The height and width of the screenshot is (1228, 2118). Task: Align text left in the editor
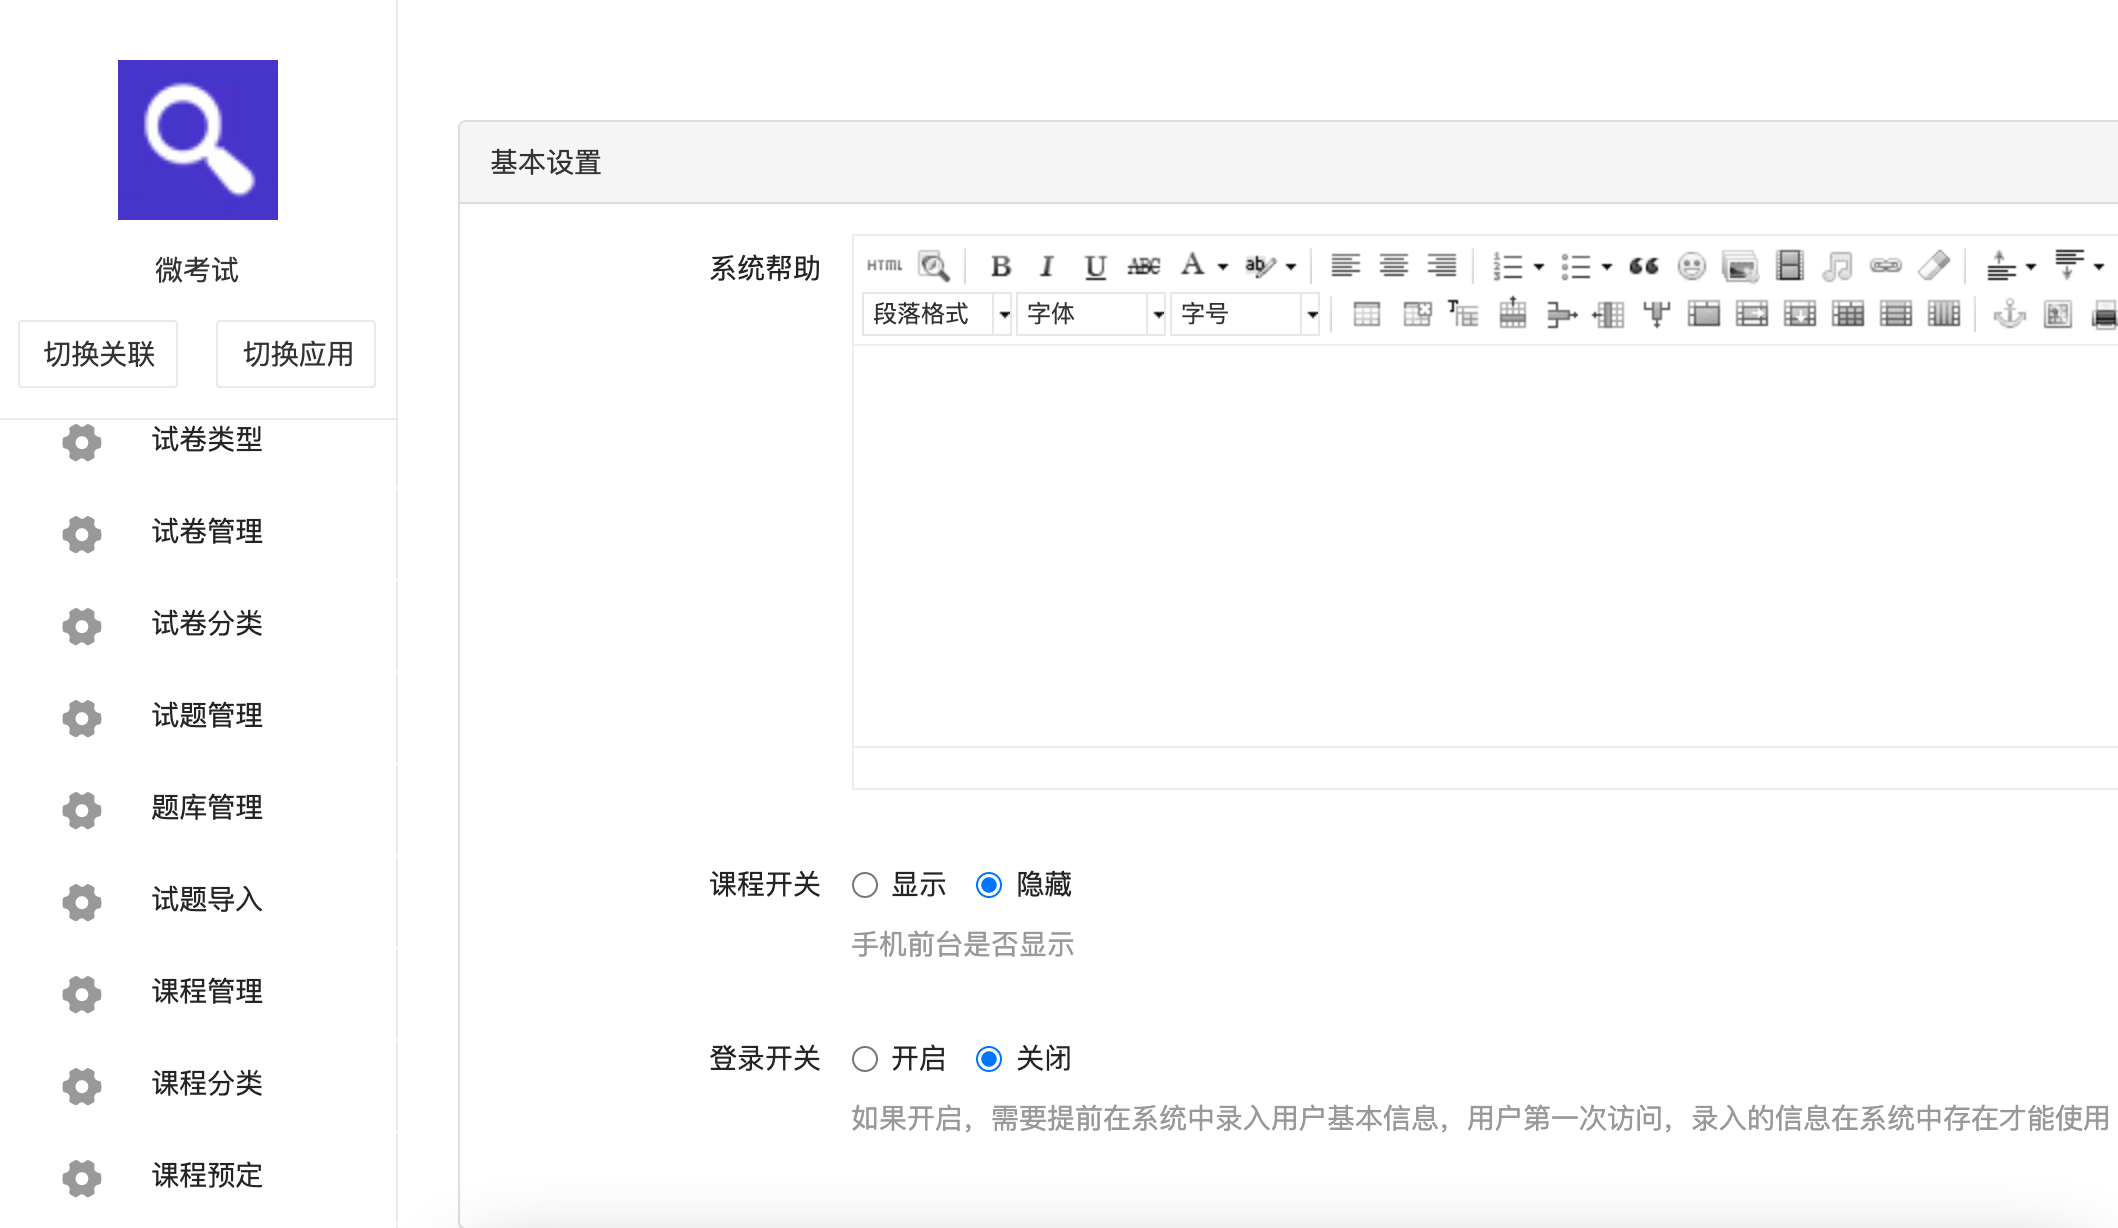click(x=1345, y=266)
